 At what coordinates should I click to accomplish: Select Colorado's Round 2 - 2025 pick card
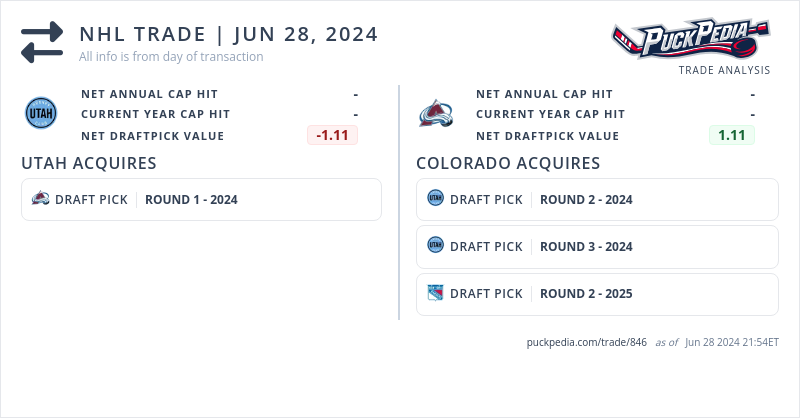597,293
